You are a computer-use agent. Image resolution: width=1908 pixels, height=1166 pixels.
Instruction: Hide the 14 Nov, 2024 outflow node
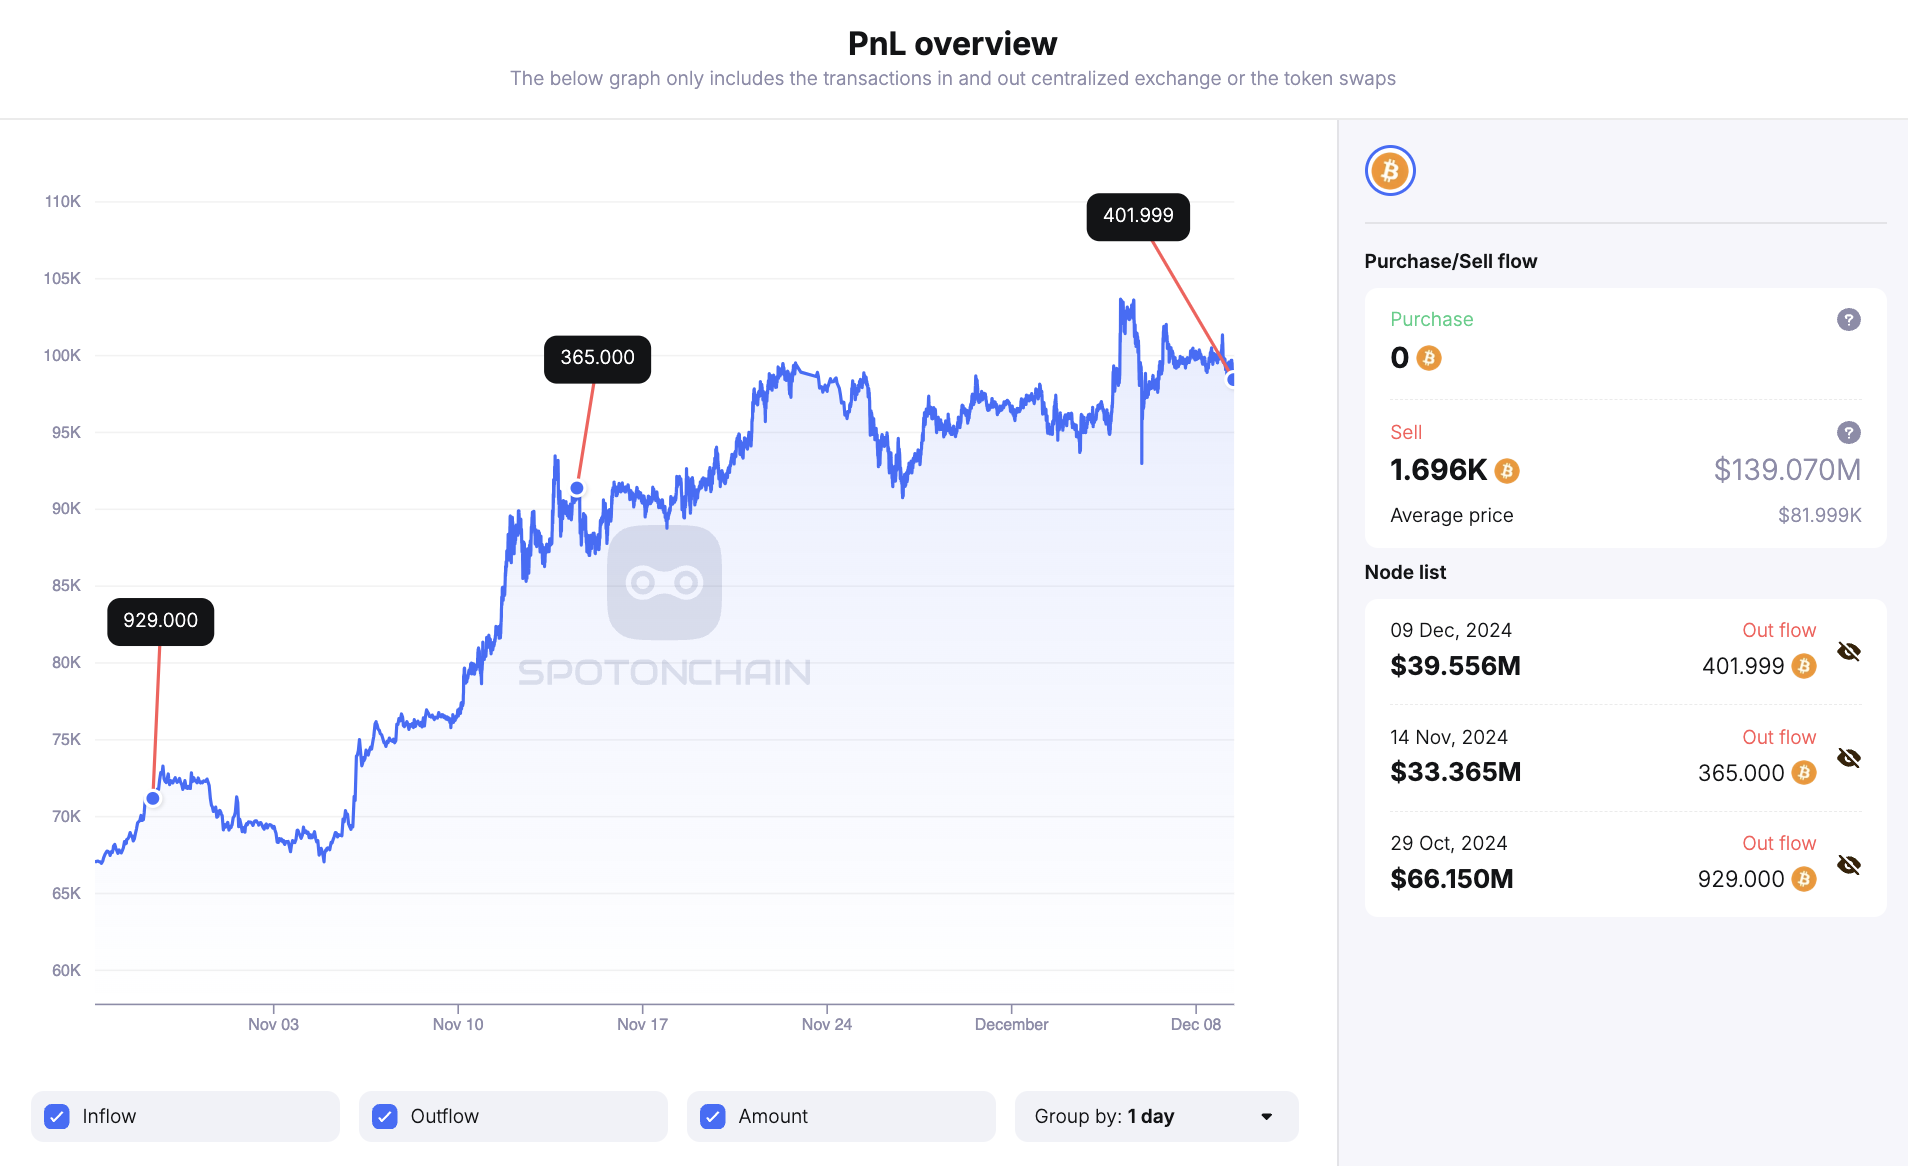[x=1848, y=758]
